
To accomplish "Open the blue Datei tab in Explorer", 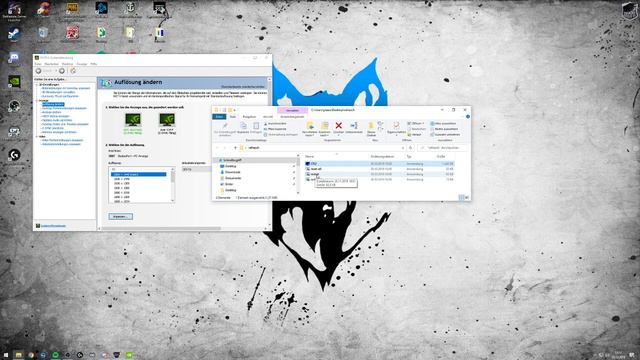I will click(219, 117).
